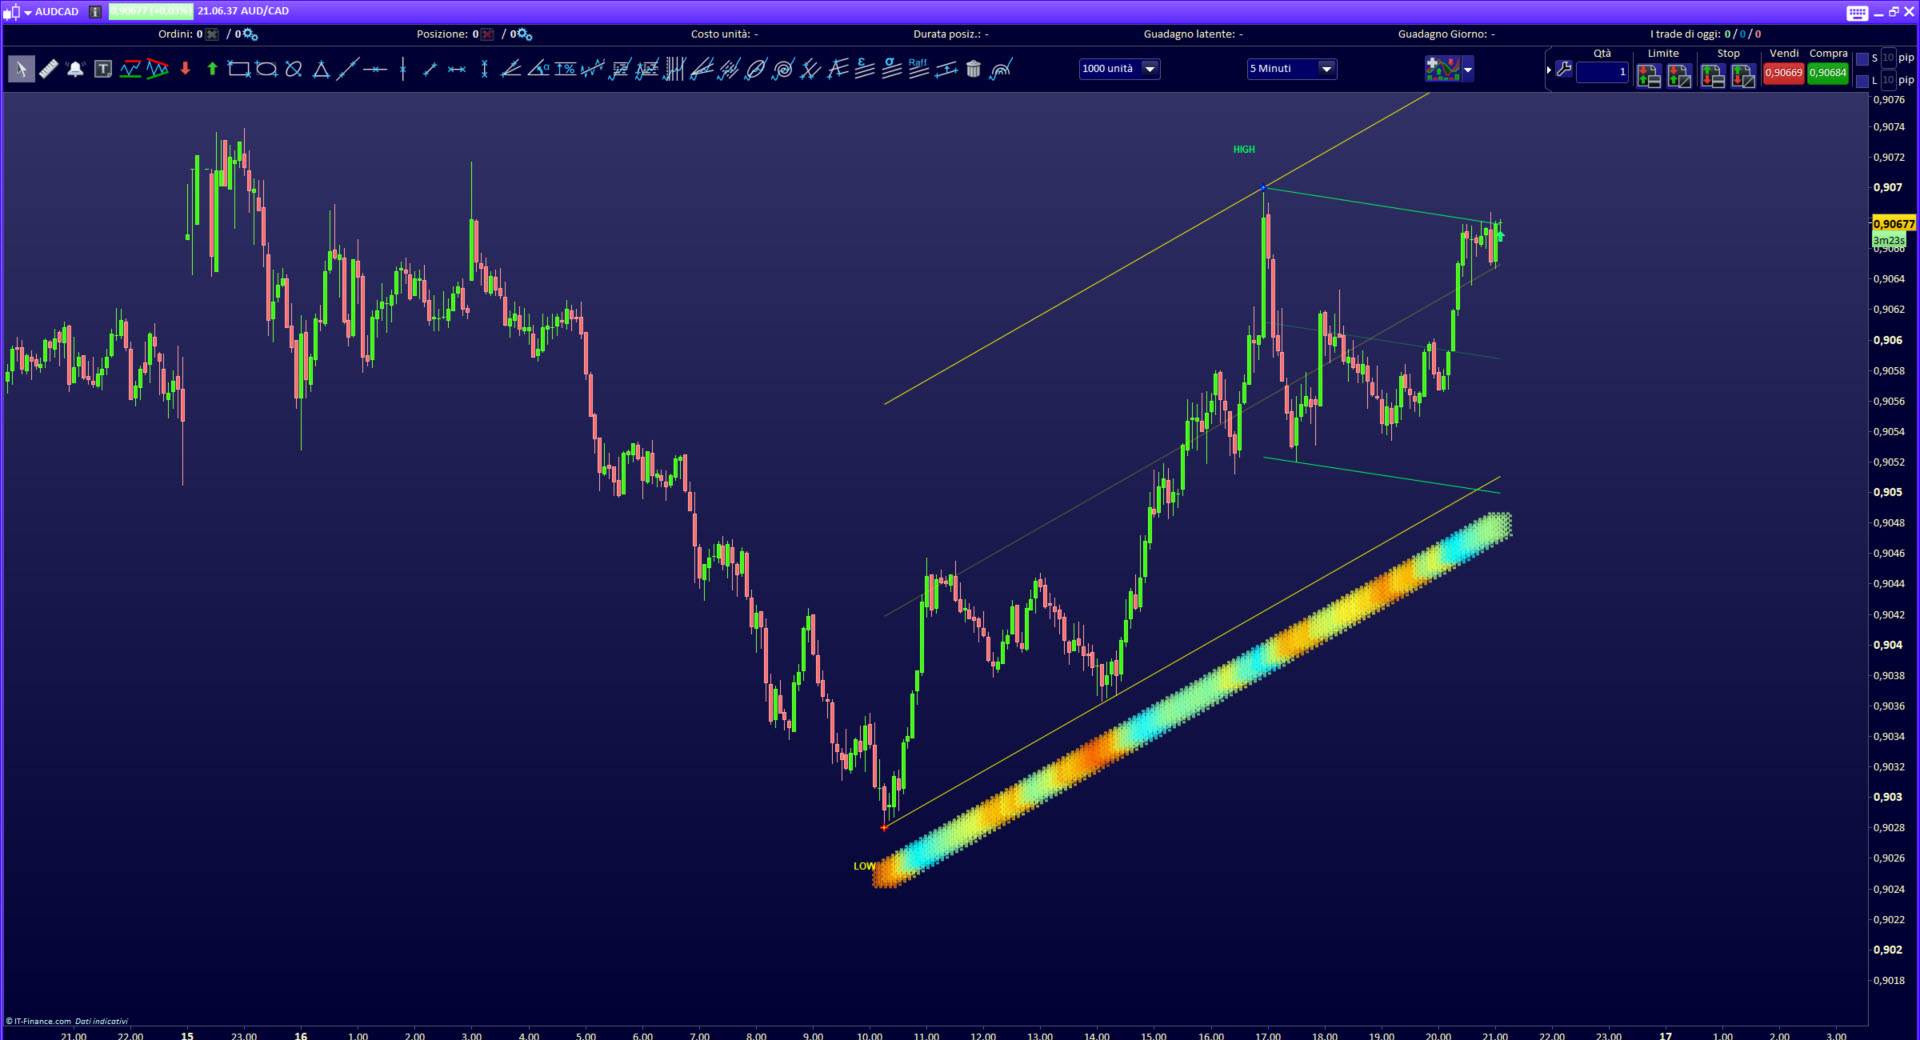1920x1040 pixels.
Task: Click the Vendi price 0,90669 button
Action: [1783, 73]
